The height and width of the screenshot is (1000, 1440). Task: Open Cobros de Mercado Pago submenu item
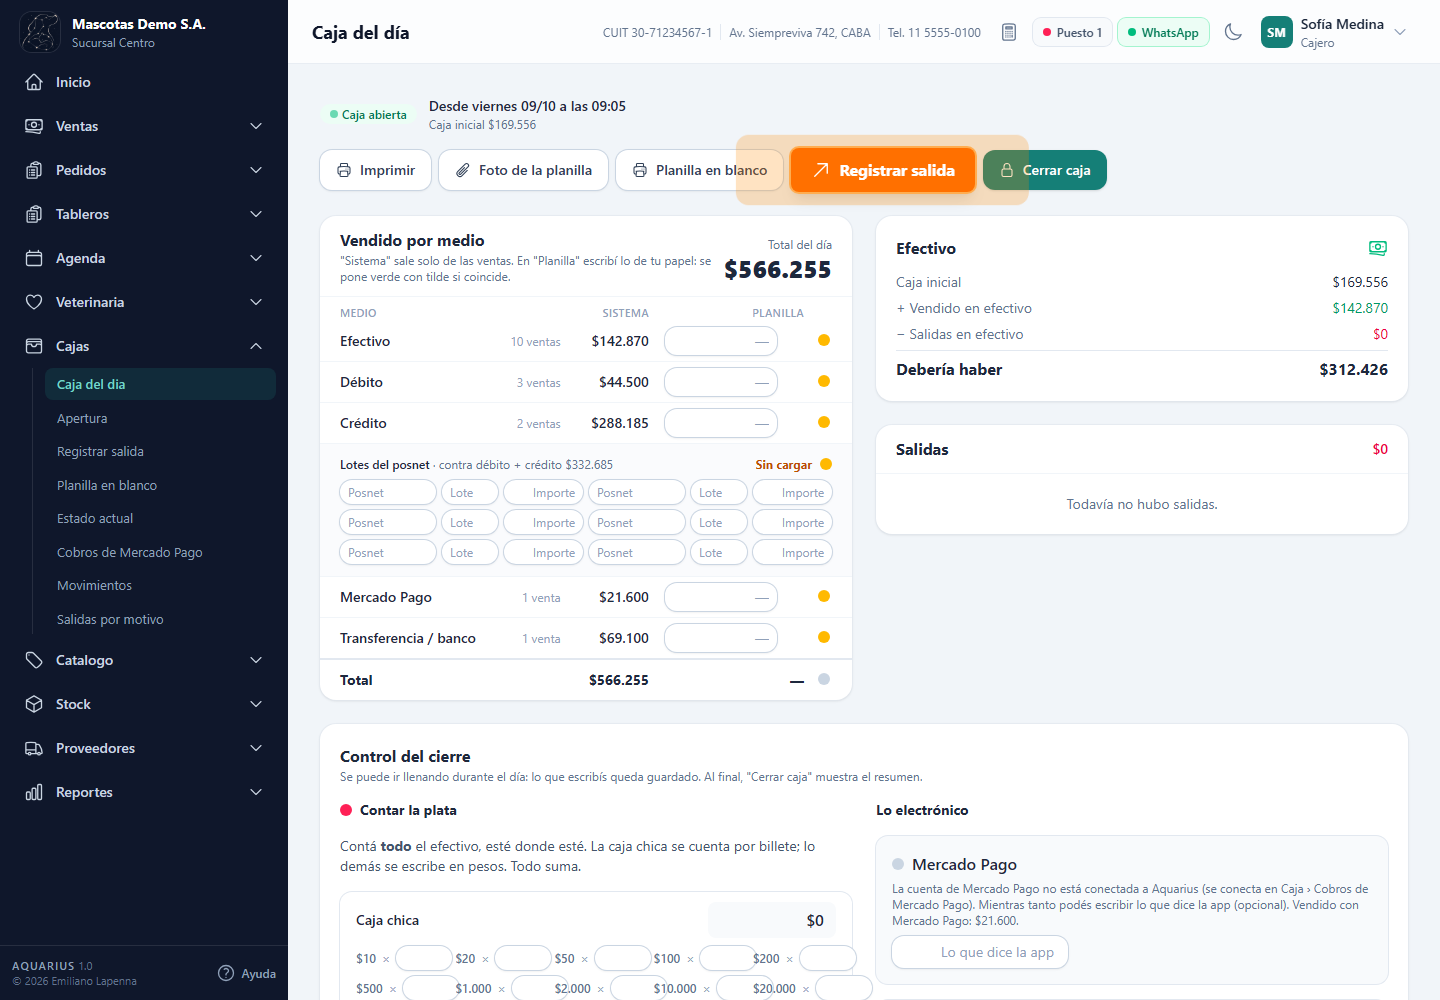tap(130, 552)
